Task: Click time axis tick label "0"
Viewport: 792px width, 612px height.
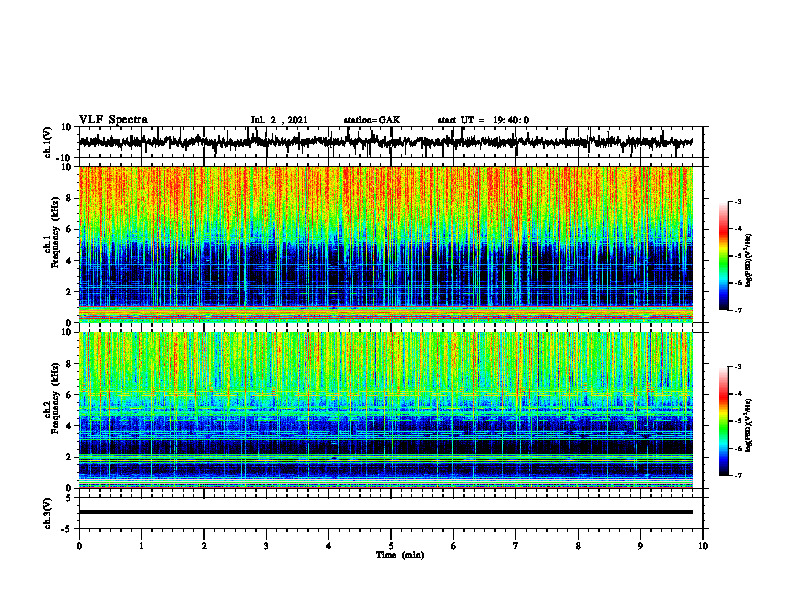Action: point(79,546)
